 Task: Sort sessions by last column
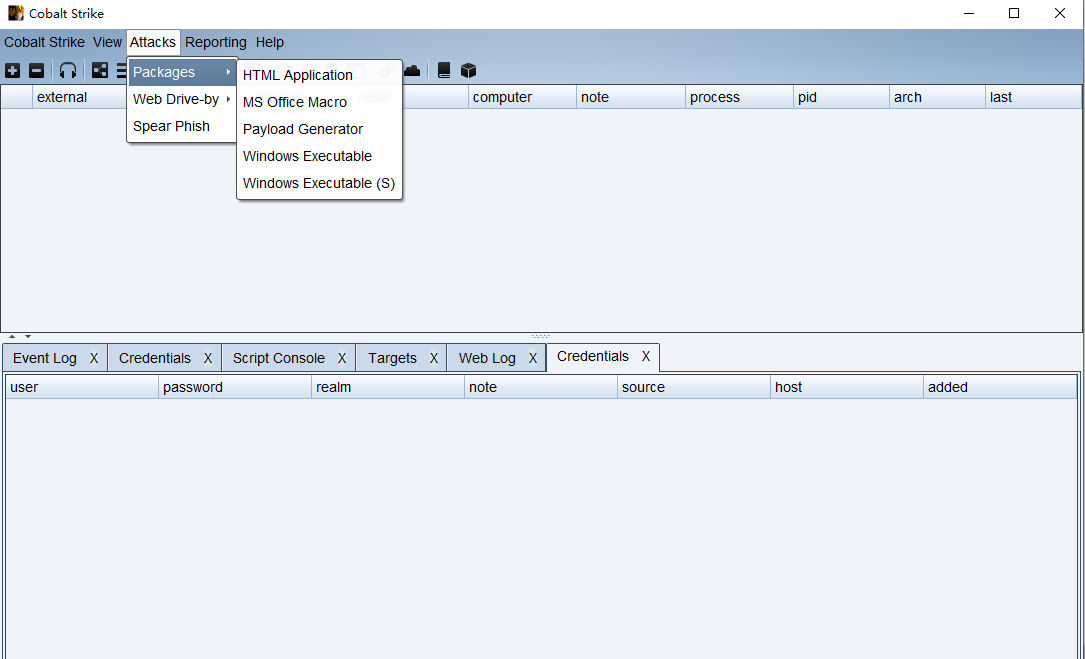click(x=1034, y=97)
